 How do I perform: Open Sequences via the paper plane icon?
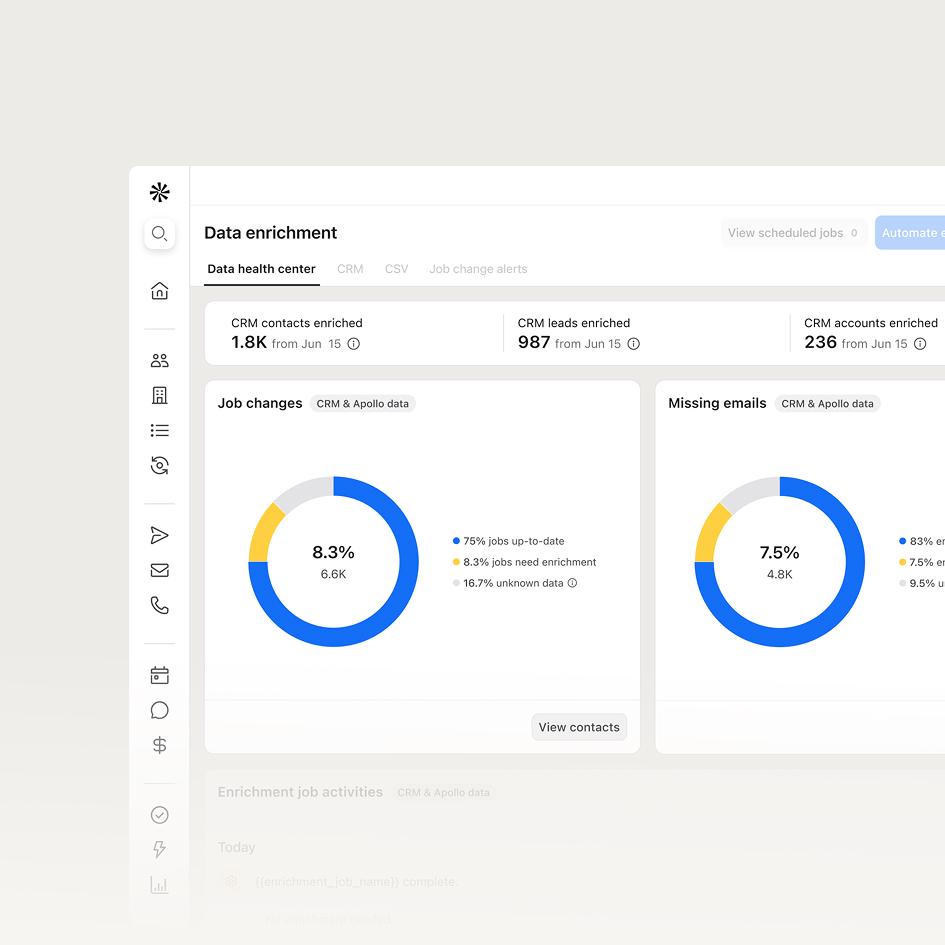[x=159, y=535]
